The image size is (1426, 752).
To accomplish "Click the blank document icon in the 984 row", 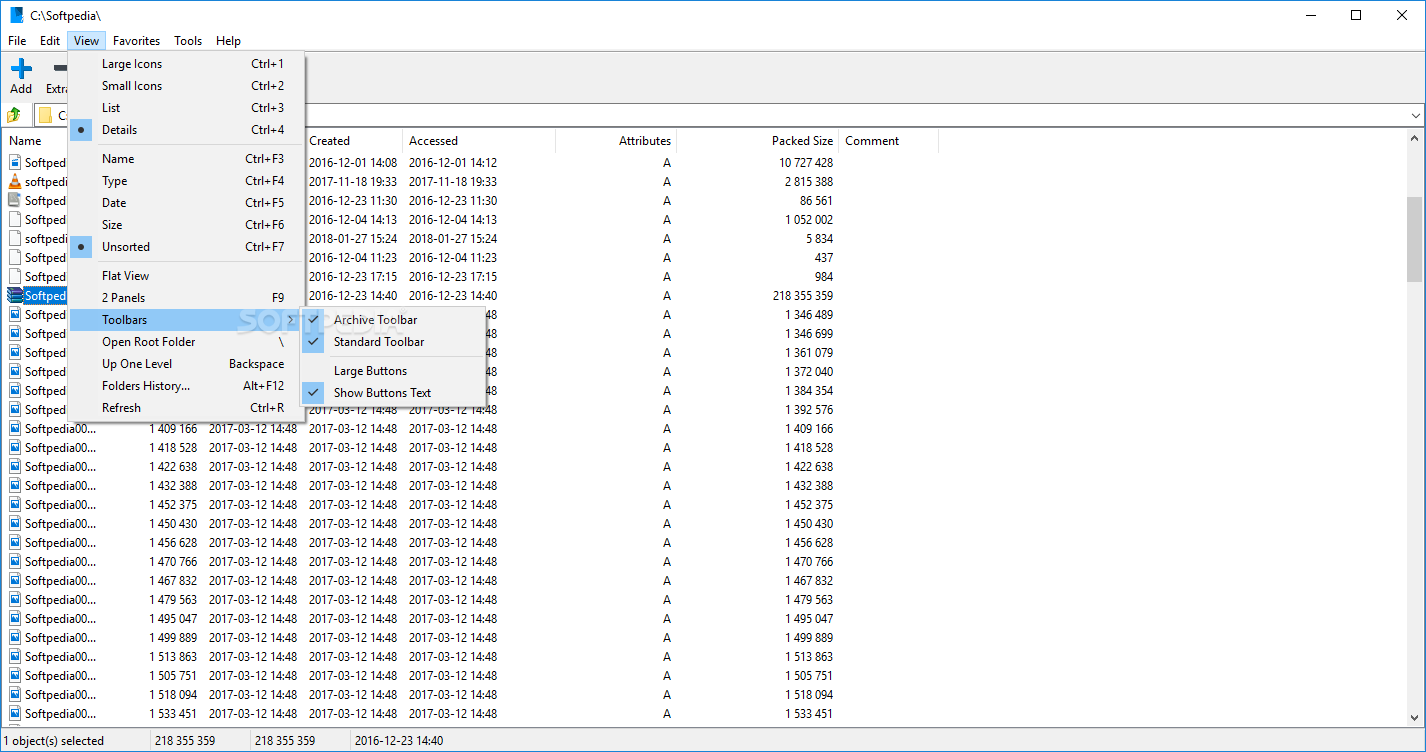I will (15, 277).
